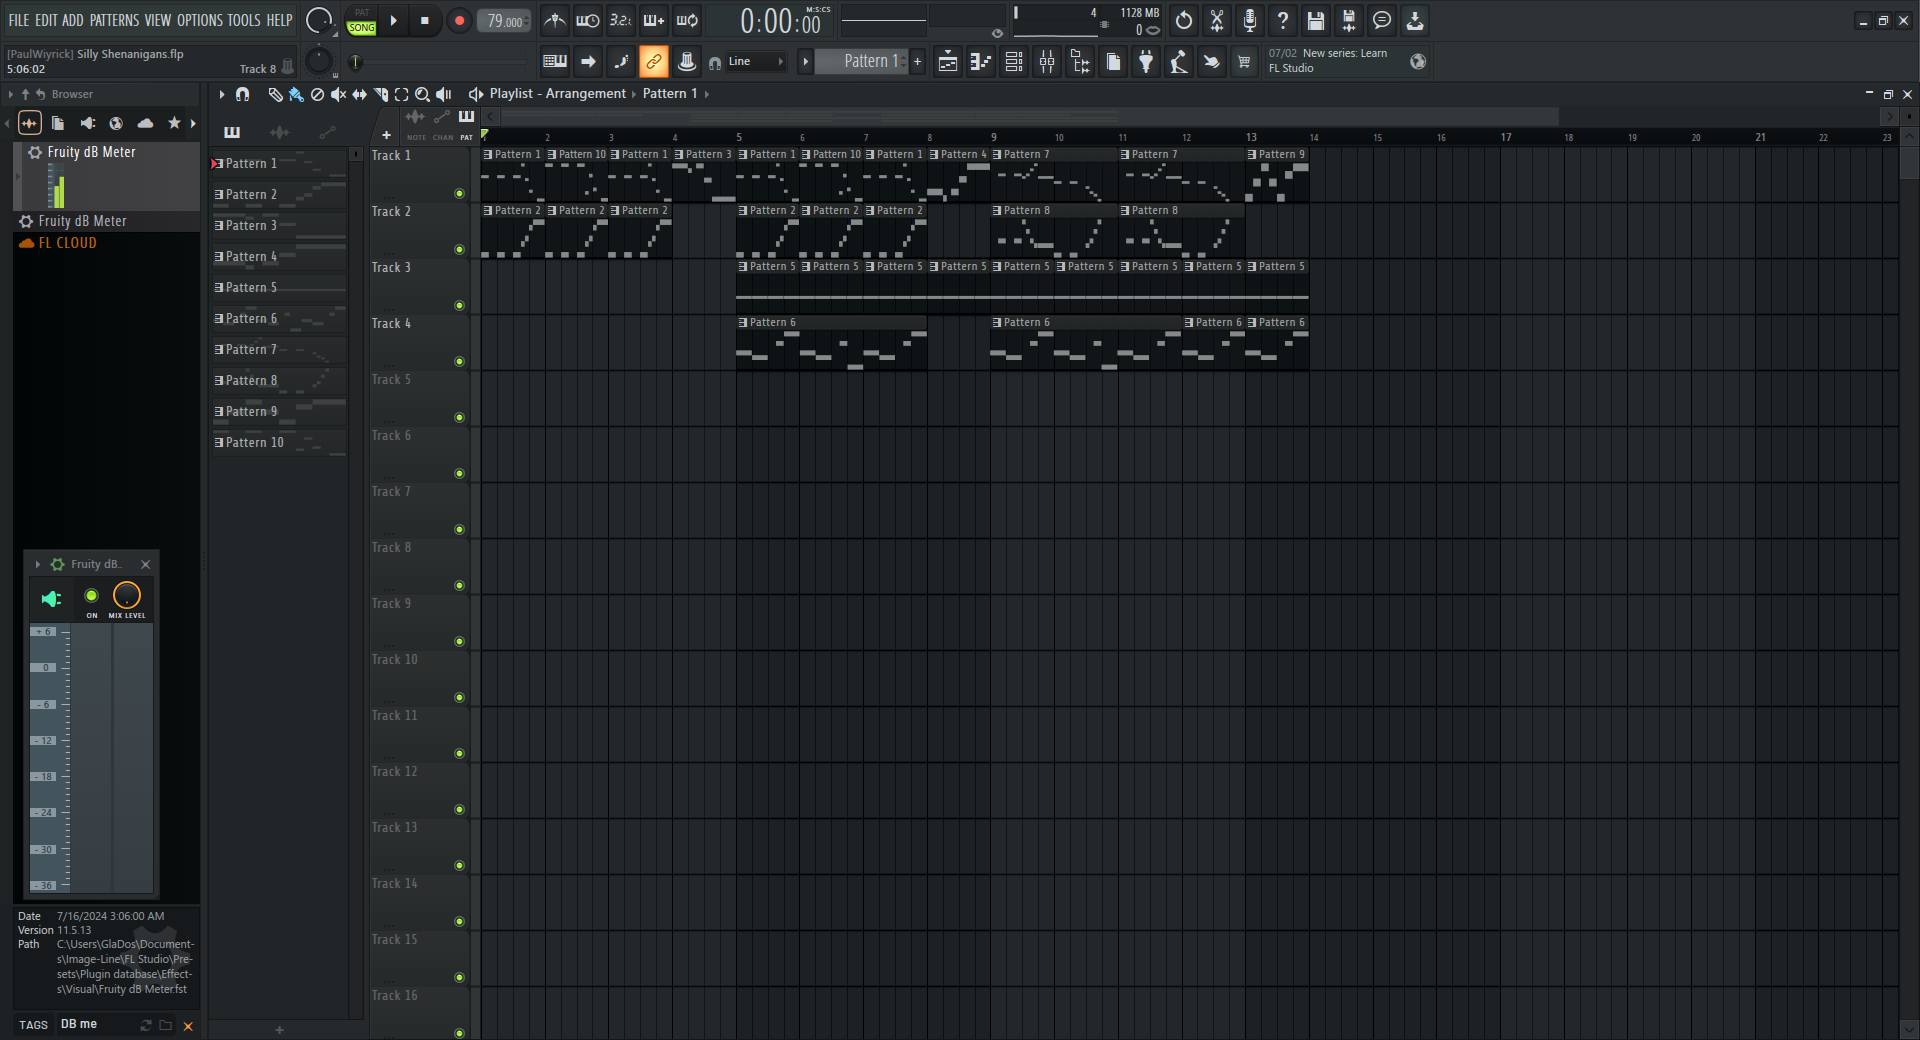Select the Mute tool in Playlist

click(x=338, y=94)
